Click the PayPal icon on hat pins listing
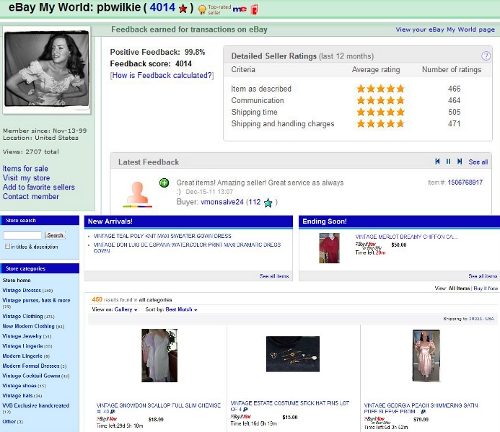The height and width of the screenshot is (432, 500). pyautogui.click(x=246, y=409)
